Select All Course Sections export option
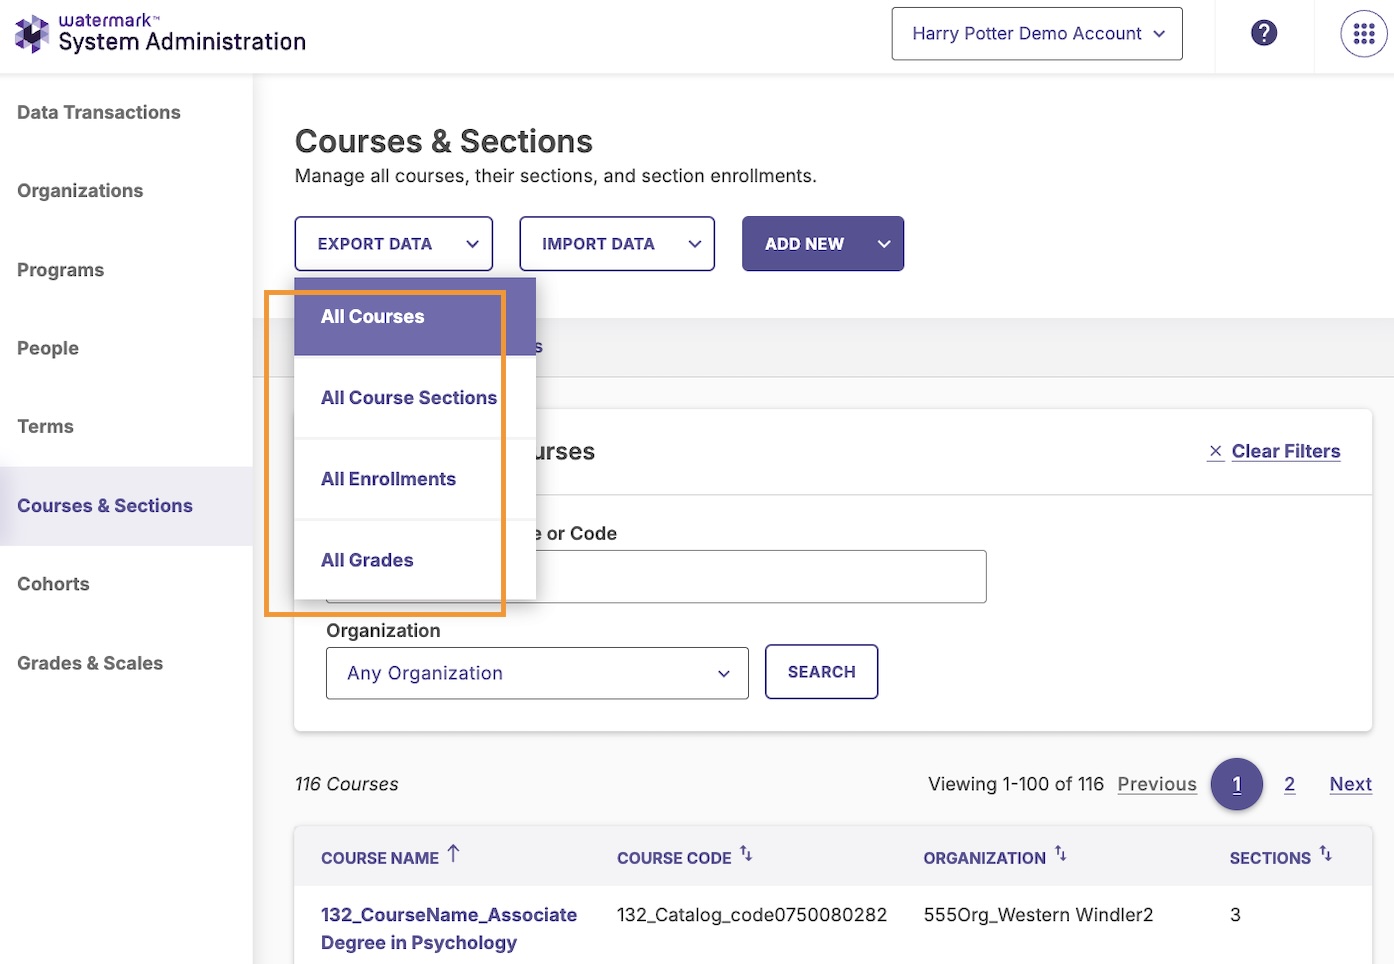The width and height of the screenshot is (1394, 964). click(x=415, y=398)
